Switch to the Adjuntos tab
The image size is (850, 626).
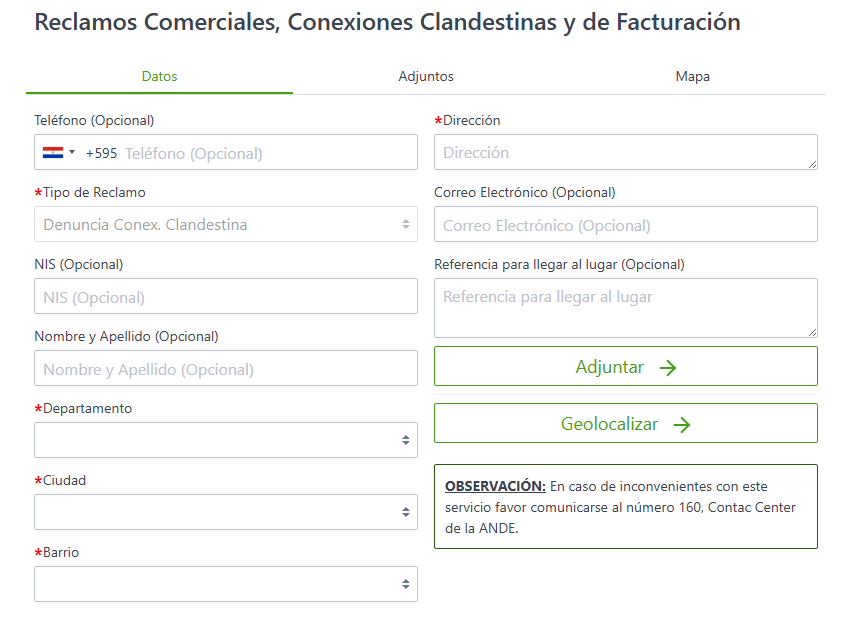[425, 76]
